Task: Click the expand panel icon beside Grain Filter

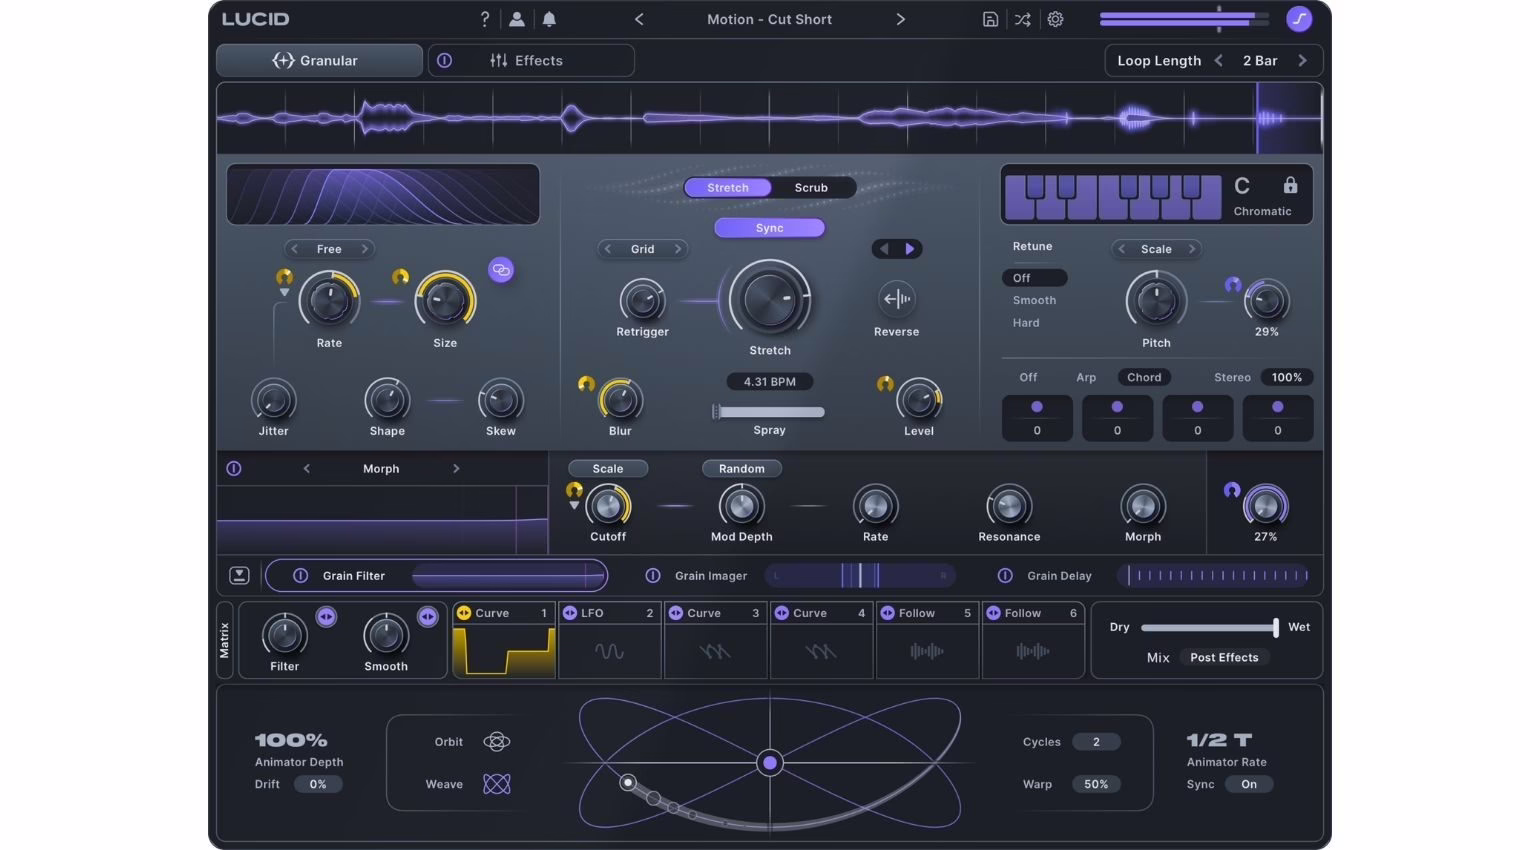Action: [x=239, y=575]
